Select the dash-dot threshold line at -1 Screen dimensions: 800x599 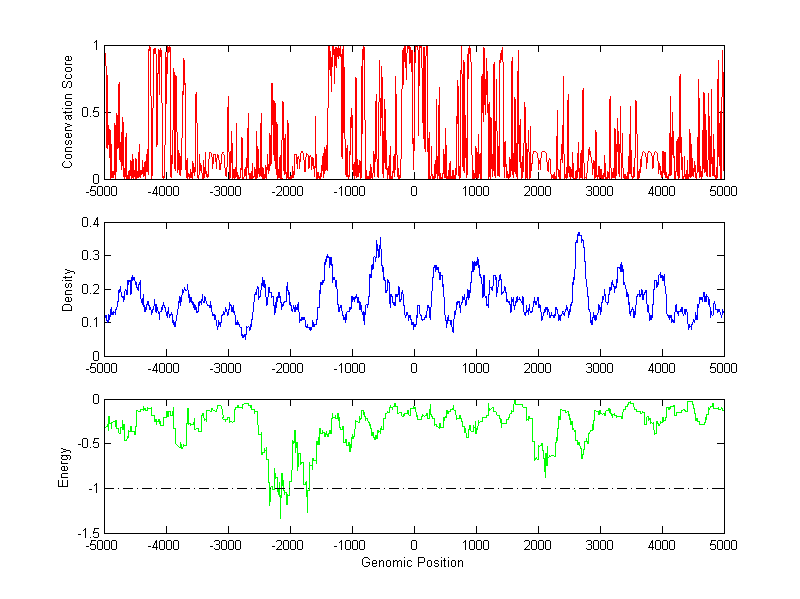point(500,489)
